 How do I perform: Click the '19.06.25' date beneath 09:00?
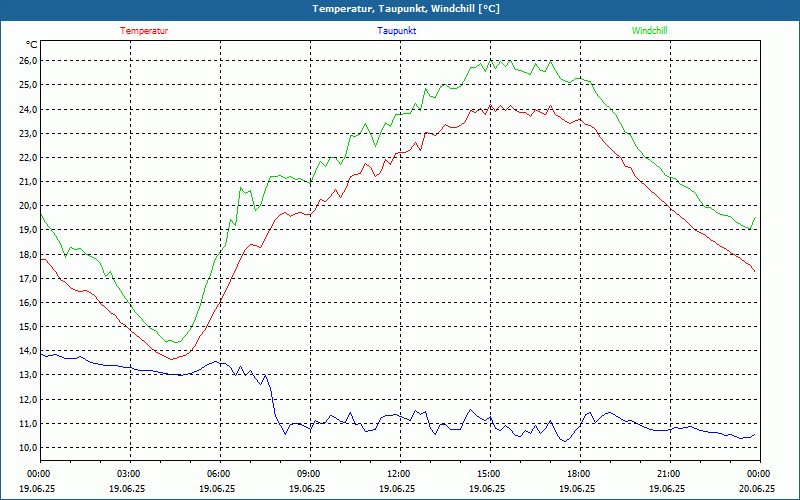click(x=308, y=488)
